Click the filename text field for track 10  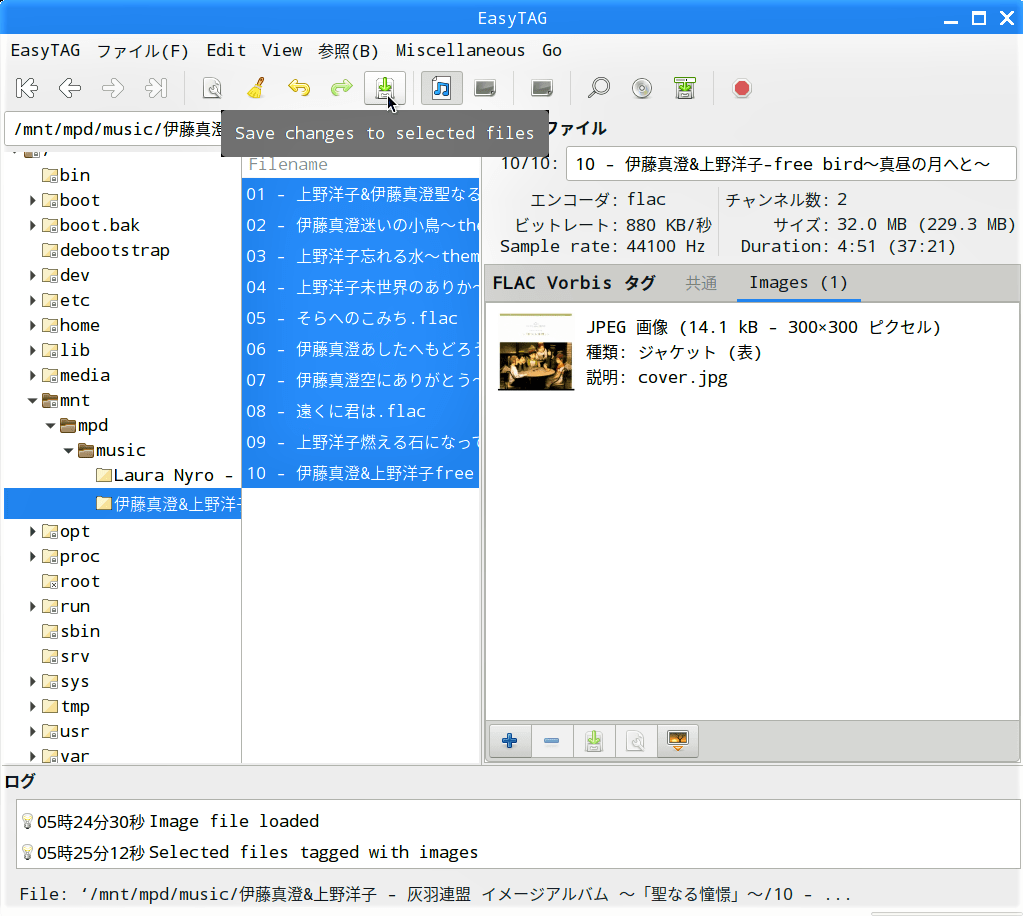(790, 164)
